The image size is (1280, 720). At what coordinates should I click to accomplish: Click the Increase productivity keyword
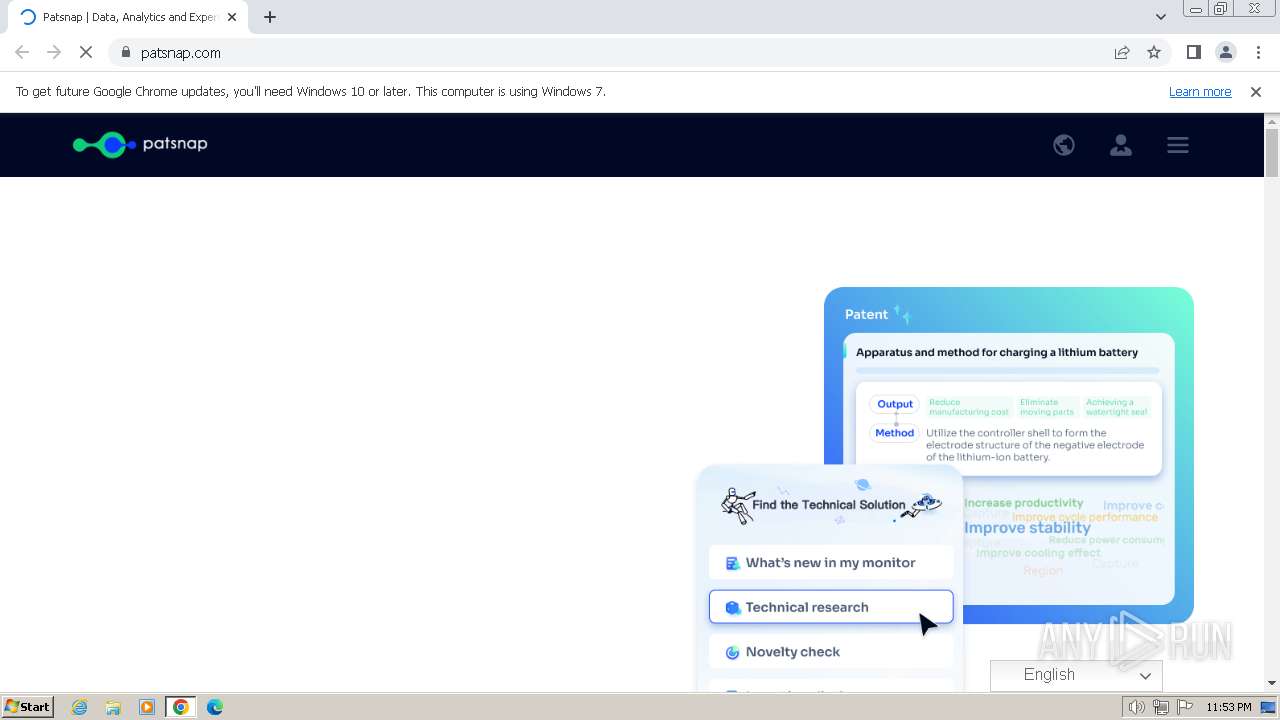pos(1023,503)
